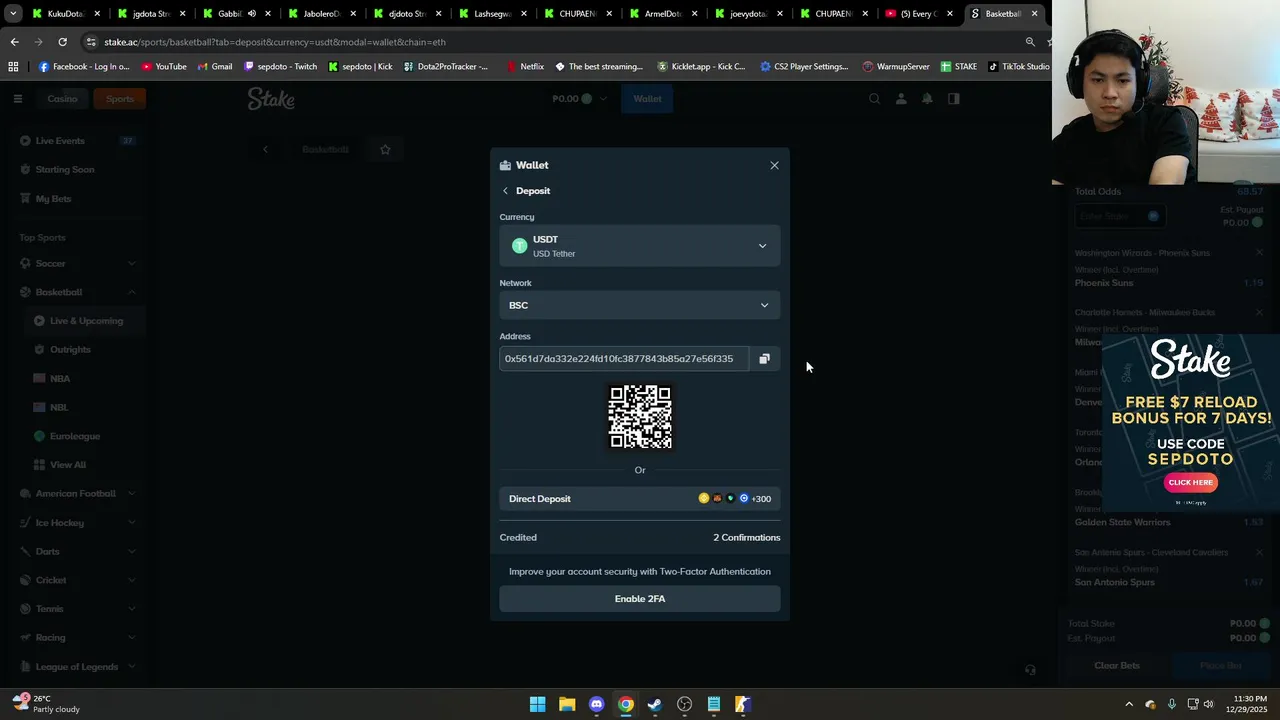The width and height of the screenshot is (1280, 720).
Task: Go back in Chrome browser
Action: (x=14, y=42)
